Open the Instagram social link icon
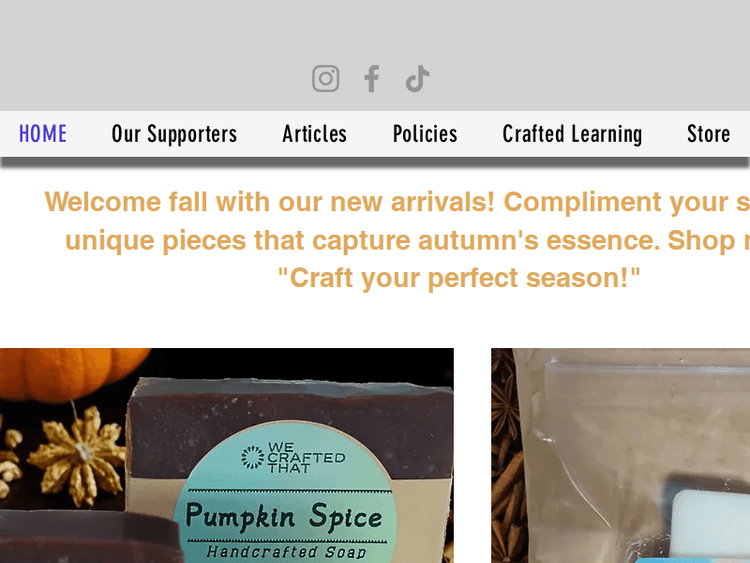The image size is (750, 563). click(x=326, y=78)
